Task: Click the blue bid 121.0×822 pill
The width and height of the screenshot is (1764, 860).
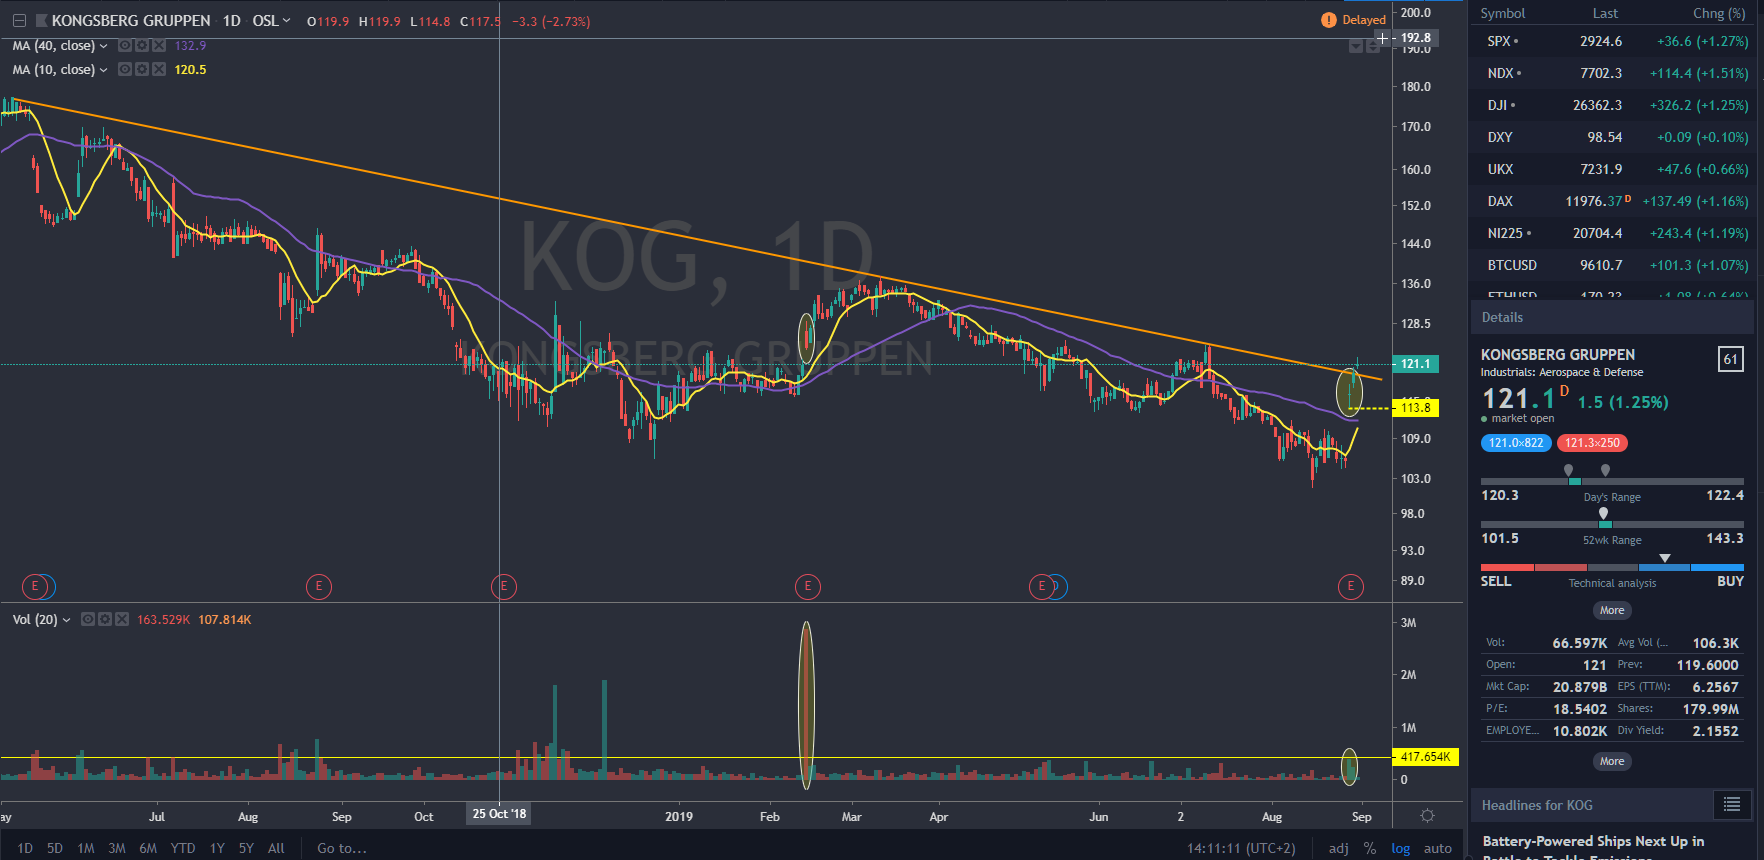Action: [1516, 443]
